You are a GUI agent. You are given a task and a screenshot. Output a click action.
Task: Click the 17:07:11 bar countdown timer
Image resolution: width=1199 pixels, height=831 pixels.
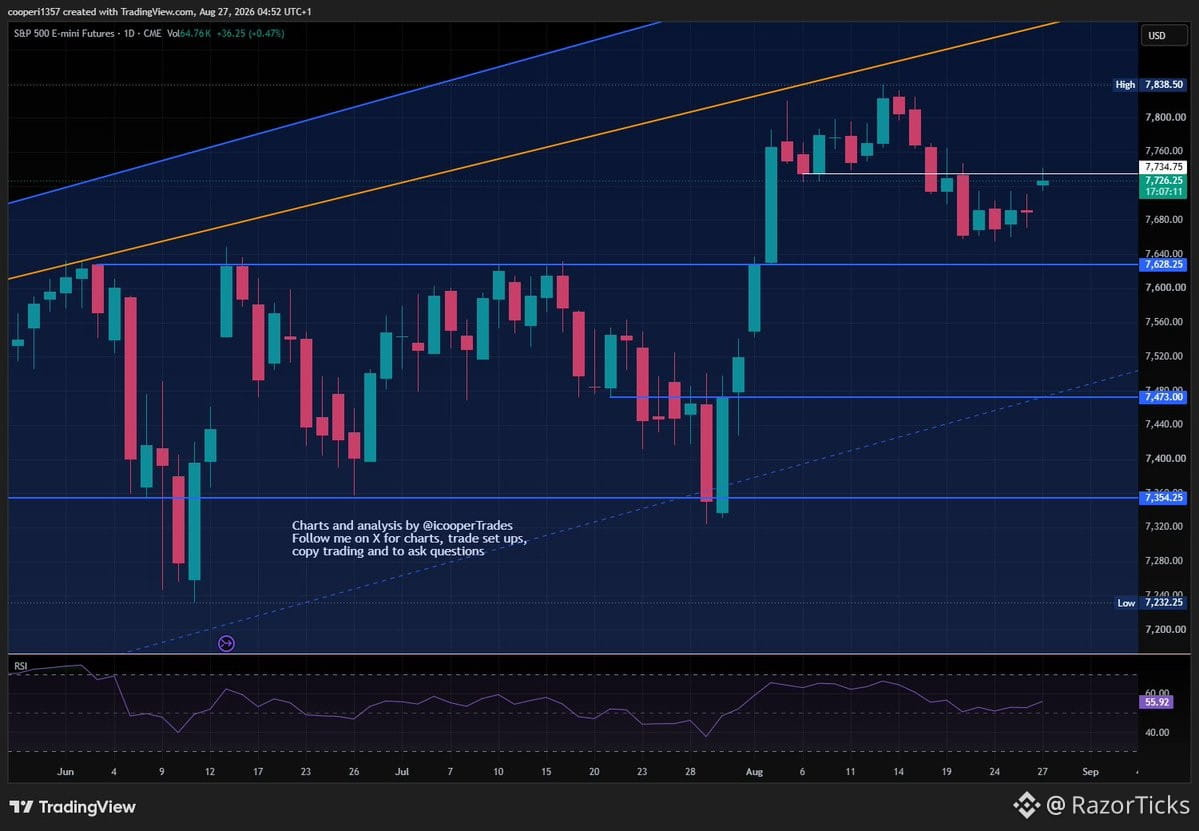coord(1164,192)
